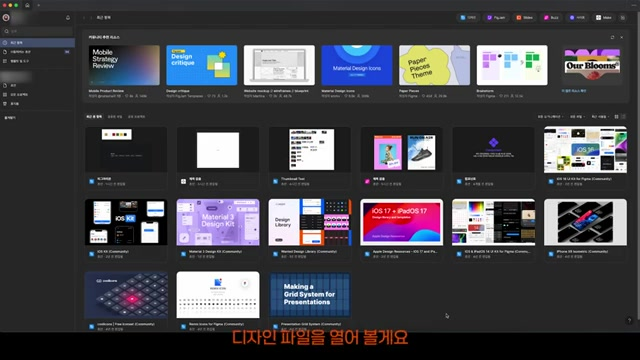The image size is (640, 360).
Task: Open the Mobile Strategy Review template
Action: pyautogui.click(x=124, y=65)
